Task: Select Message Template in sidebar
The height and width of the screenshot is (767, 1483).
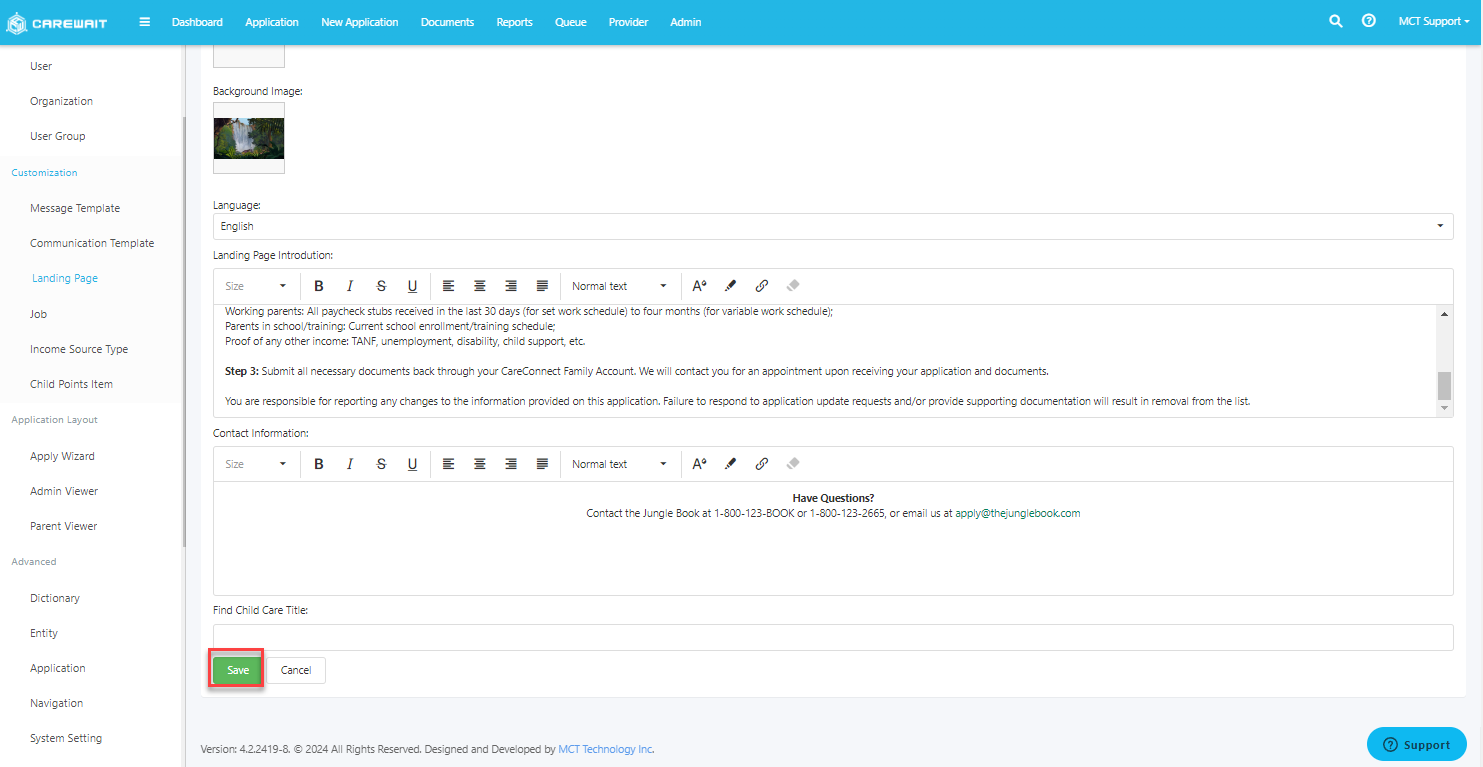Action: 75,208
